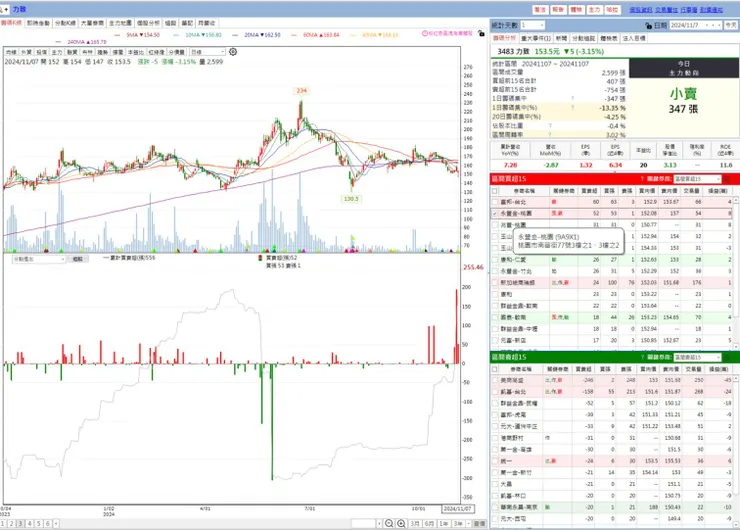This screenshot has height=530, width=740.
Task: Click the 個股資訊 link at top right
Action: 640,9
